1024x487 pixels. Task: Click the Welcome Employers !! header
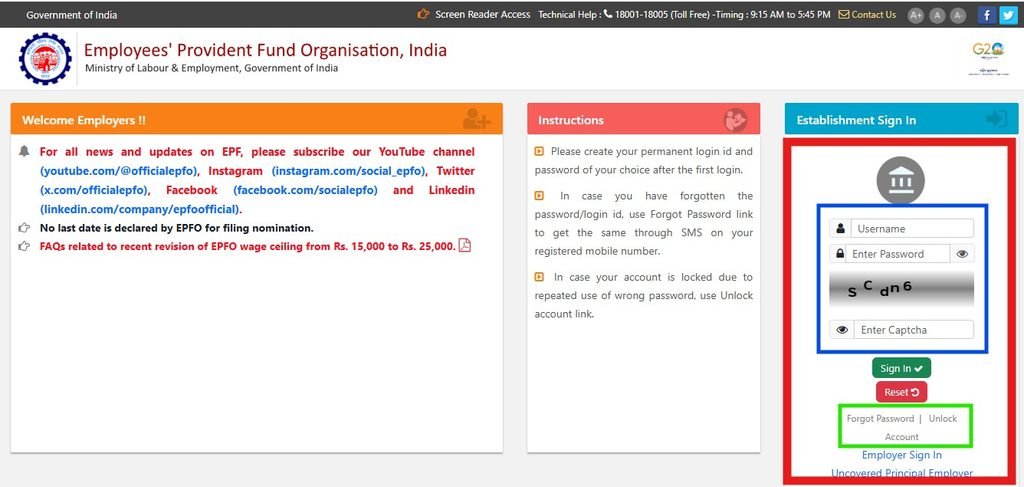84,120
